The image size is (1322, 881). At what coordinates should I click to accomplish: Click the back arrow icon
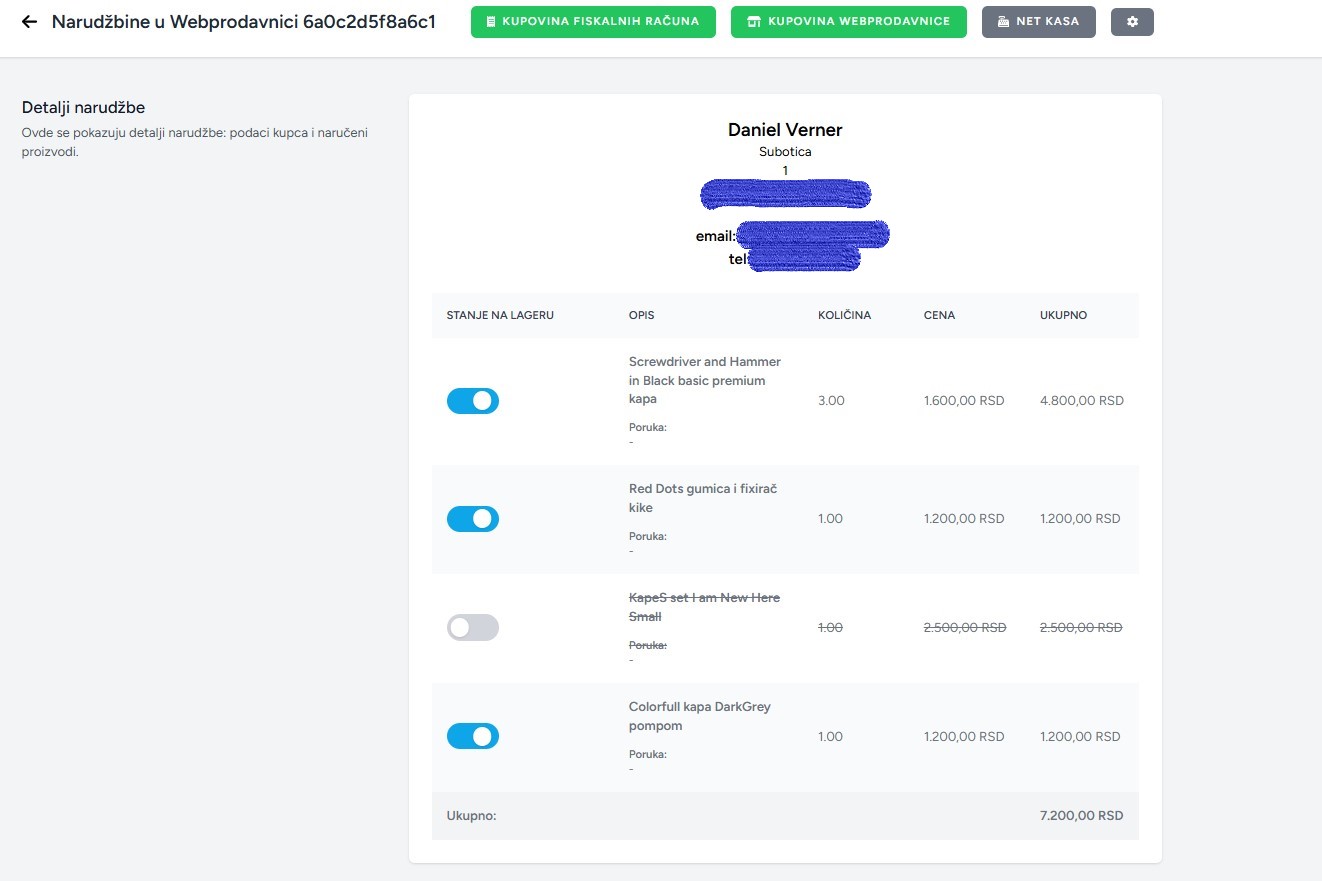pyautogui.click(x=29, y=21)
